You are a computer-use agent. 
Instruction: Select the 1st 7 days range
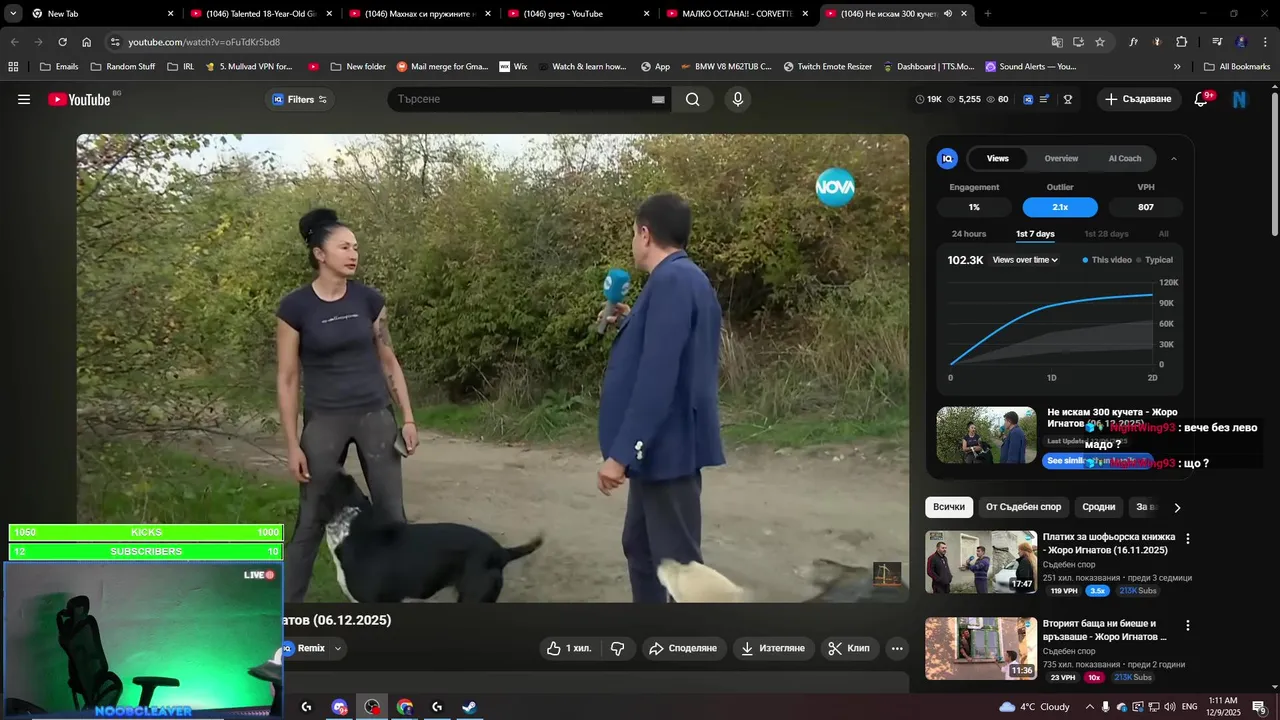pyautogui.click(x=1035, y=234)
